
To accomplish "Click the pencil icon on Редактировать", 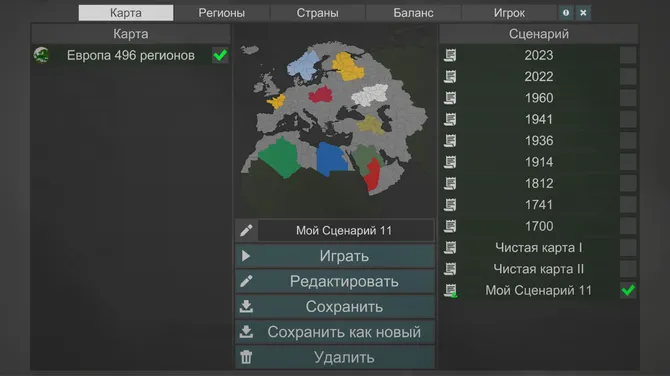I will (246, 281).
